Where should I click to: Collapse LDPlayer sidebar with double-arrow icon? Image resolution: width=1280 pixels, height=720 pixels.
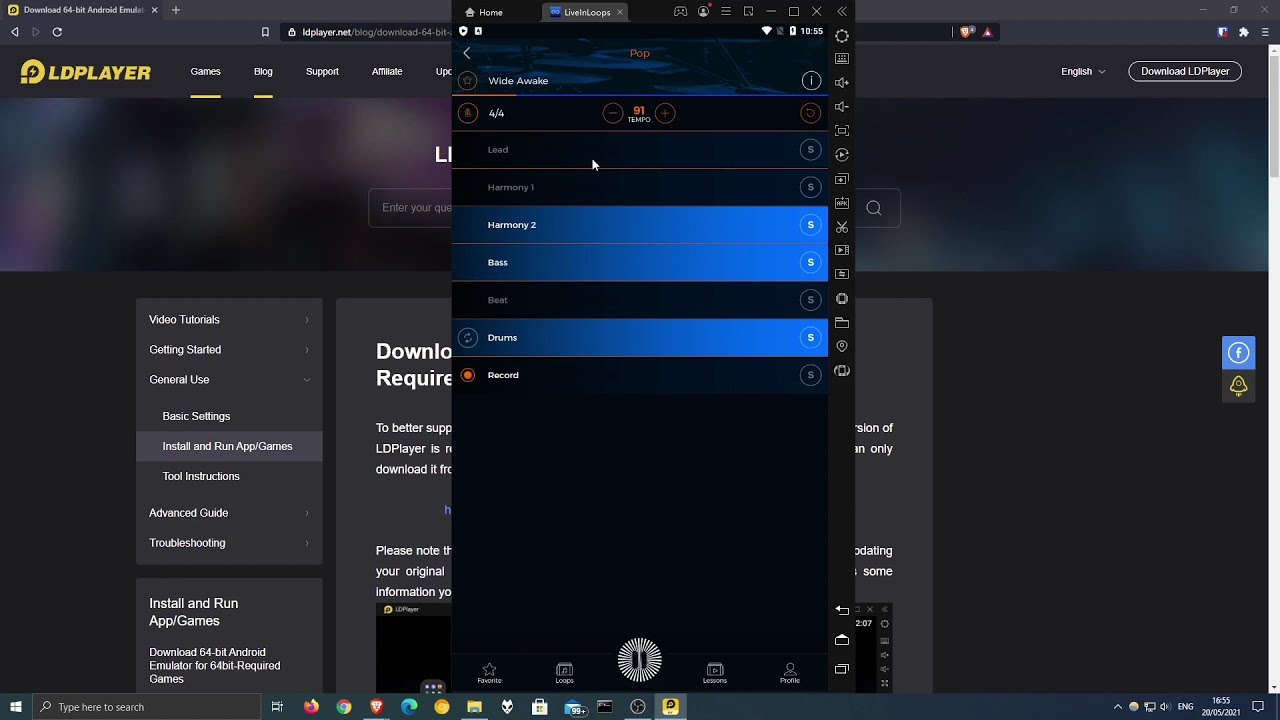(842, 12)
